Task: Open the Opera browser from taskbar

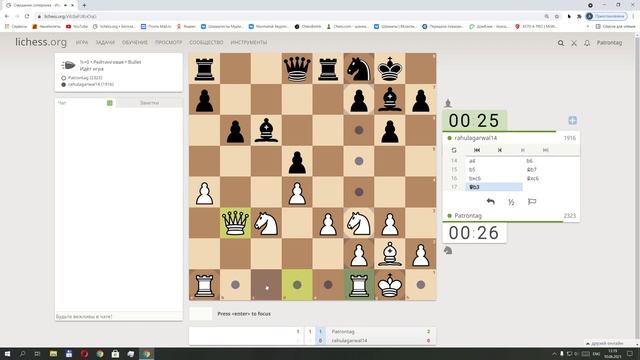Action: click(84, 353)
